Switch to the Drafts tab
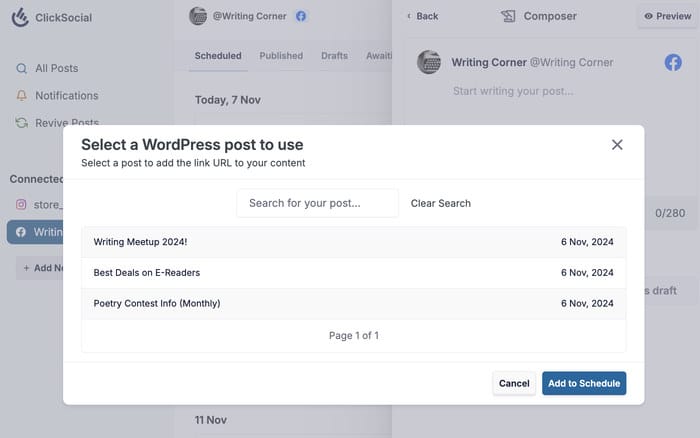Viewport: 700px width, 438px height. 334,56
